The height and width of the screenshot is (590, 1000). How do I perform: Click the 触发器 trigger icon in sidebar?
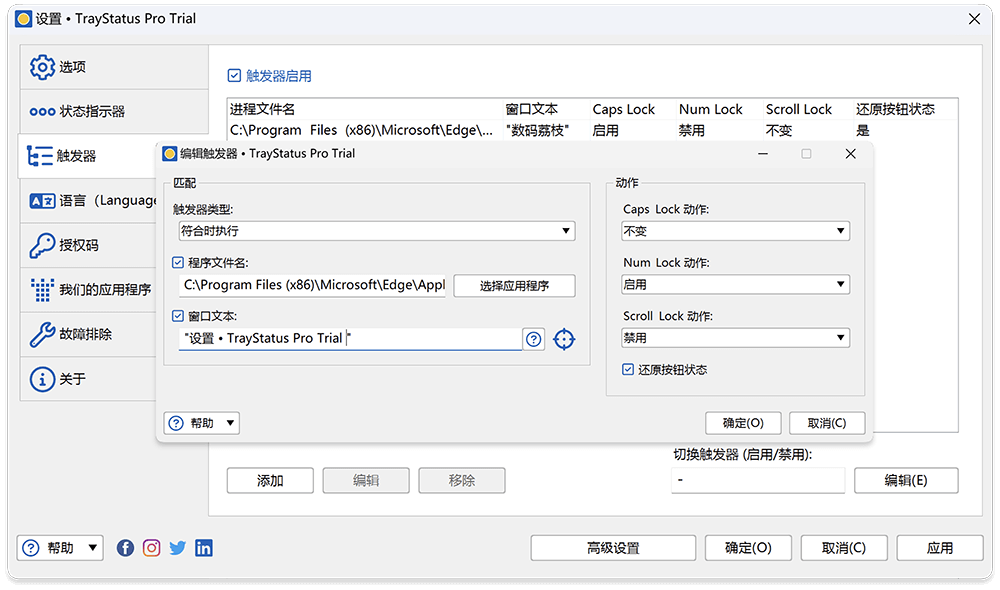40,155
